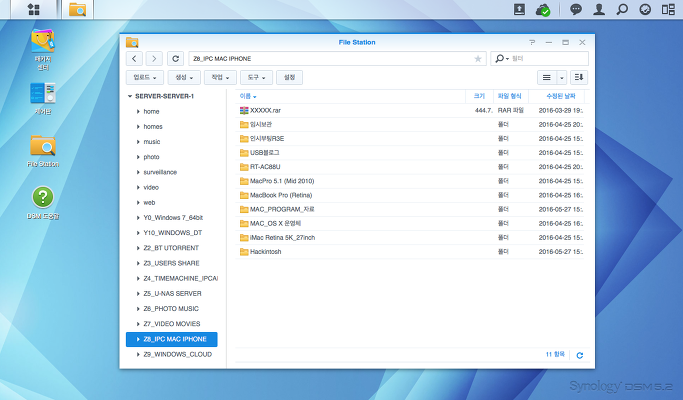Select the MAC_PROGRAM_자료 folder row
683x400 pixels.
[x=409, y=209]
